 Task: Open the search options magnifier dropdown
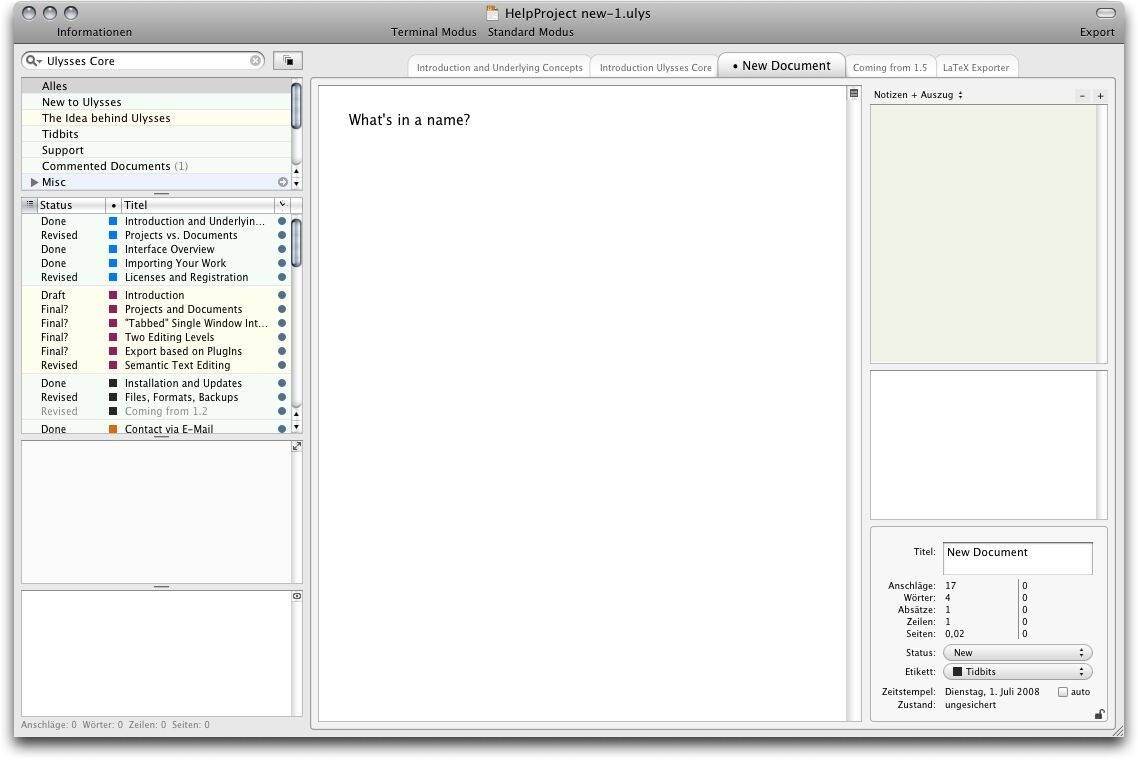pyautogui.click(x=33, y=61)
